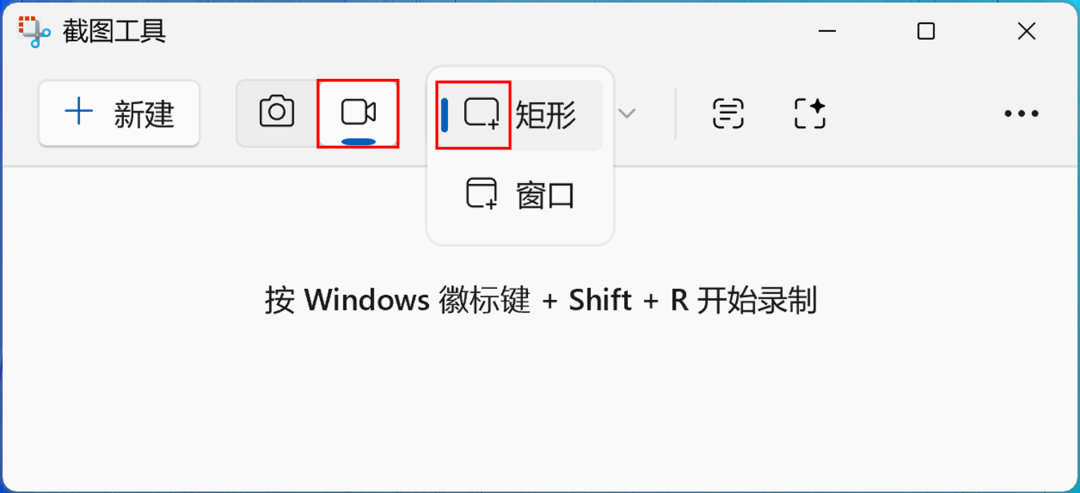Click the window mode icon
1080x493 pixels.
[481, 194]
